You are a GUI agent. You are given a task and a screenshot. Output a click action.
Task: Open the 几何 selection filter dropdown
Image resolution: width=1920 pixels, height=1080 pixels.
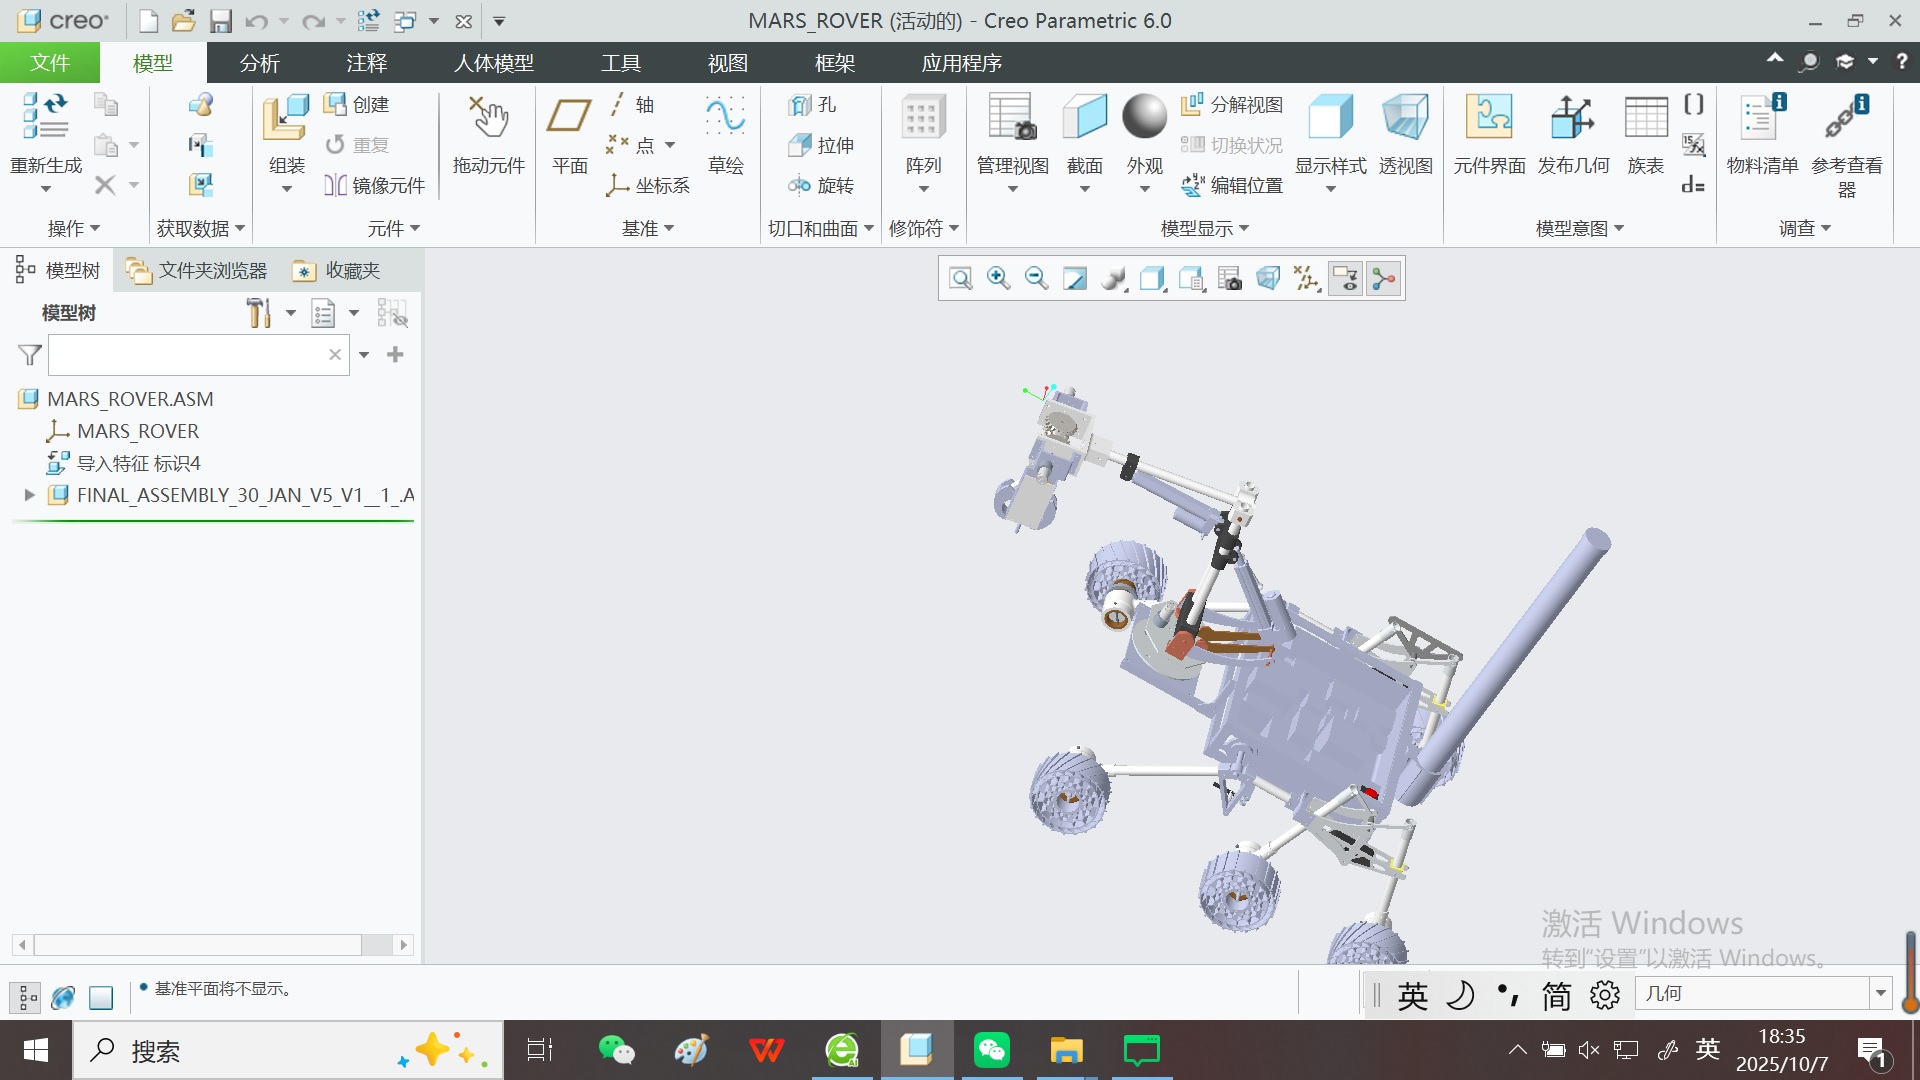pyautogui.click(x=1880, y=993)
